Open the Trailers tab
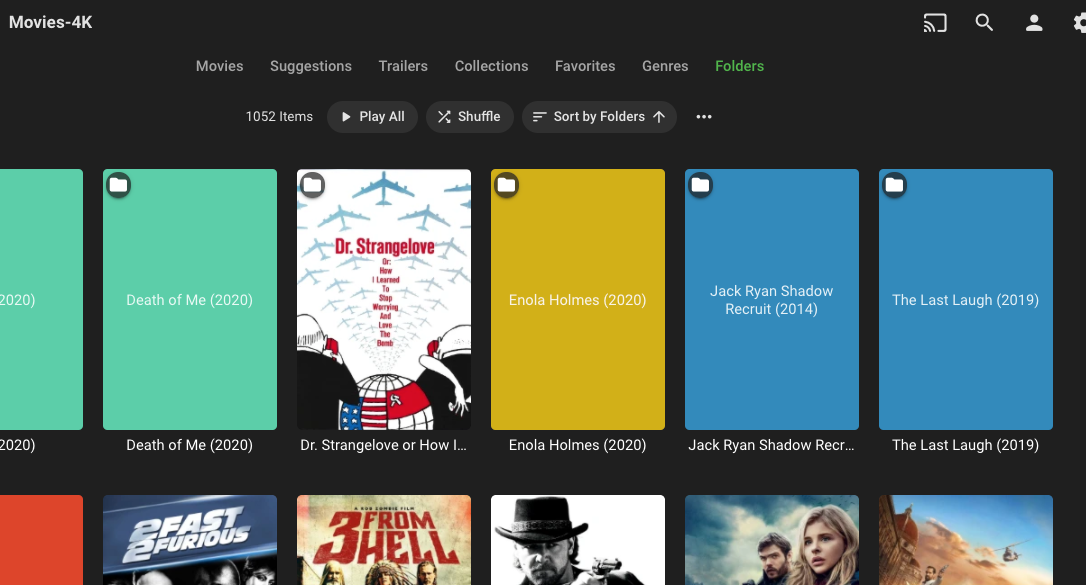 (403, 66)
